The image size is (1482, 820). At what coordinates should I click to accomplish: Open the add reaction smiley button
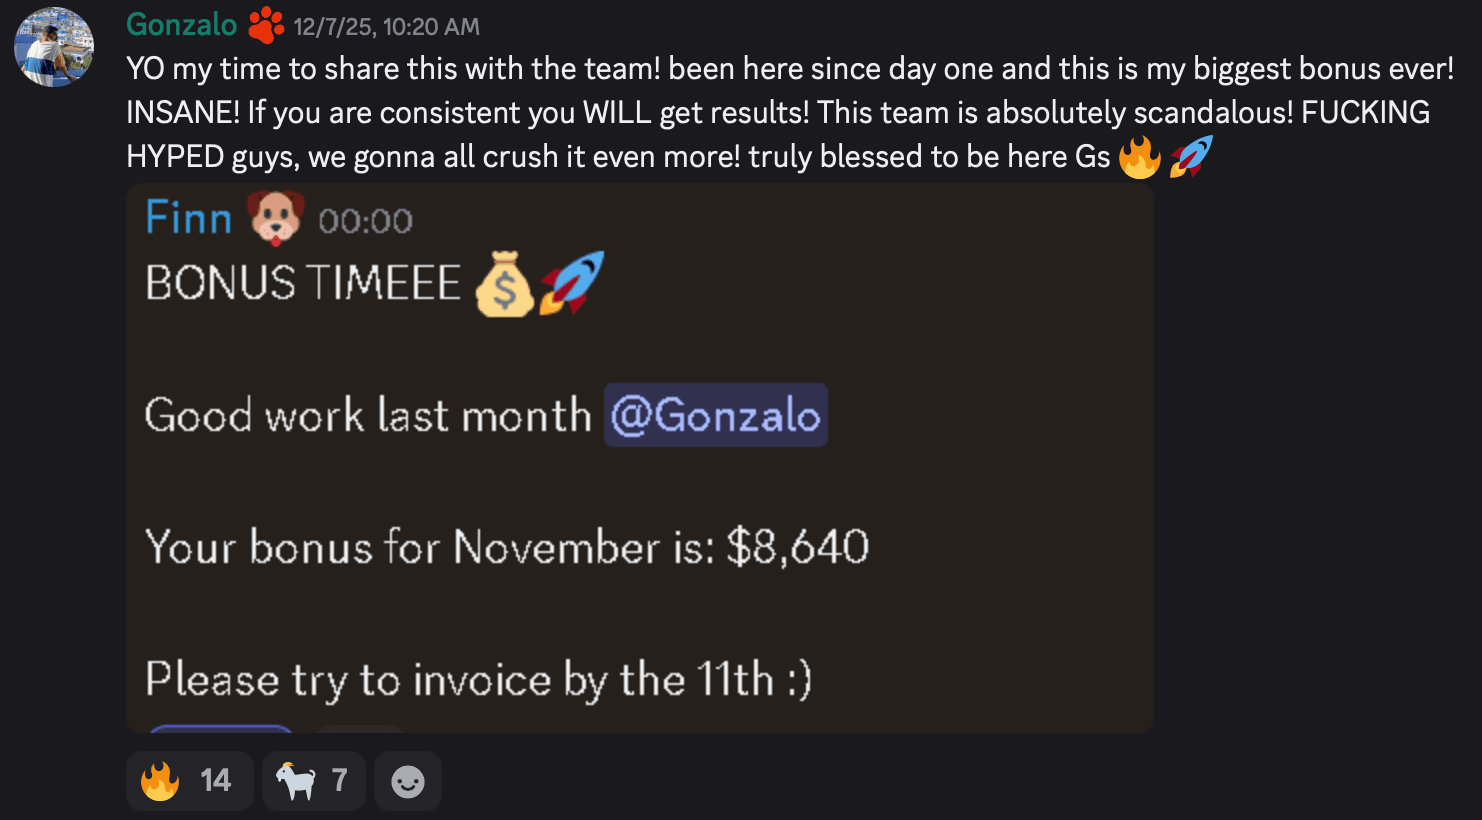(x=408, y=781)
